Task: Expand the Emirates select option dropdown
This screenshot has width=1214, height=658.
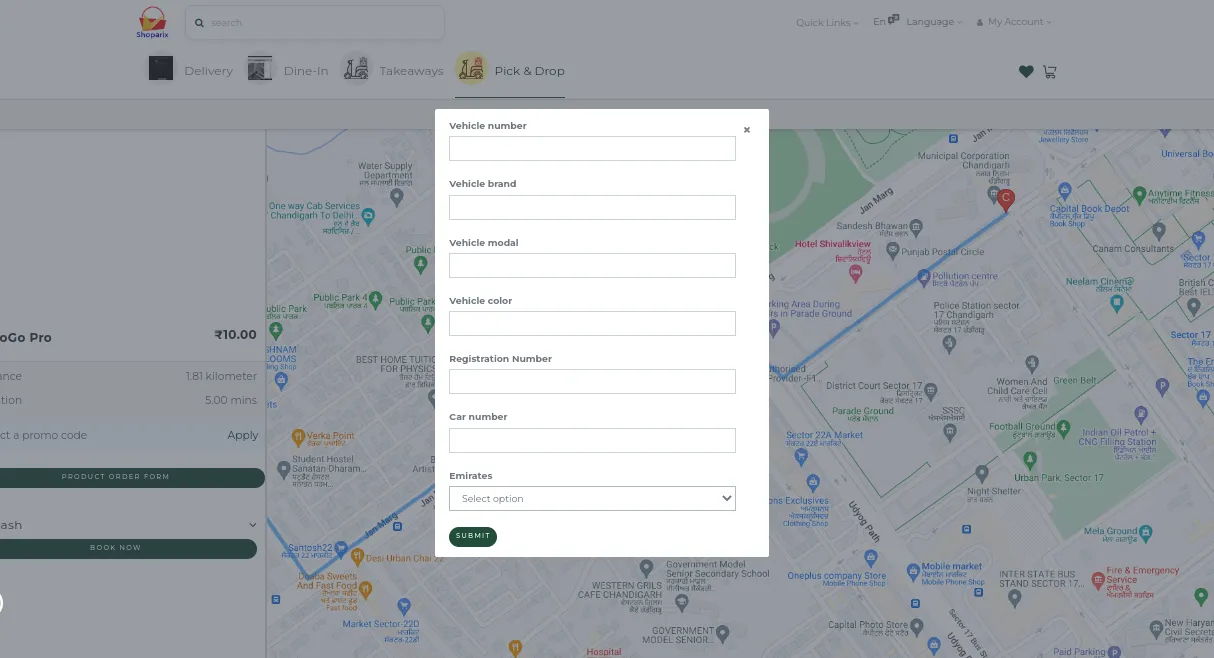Action: point(592,498)
